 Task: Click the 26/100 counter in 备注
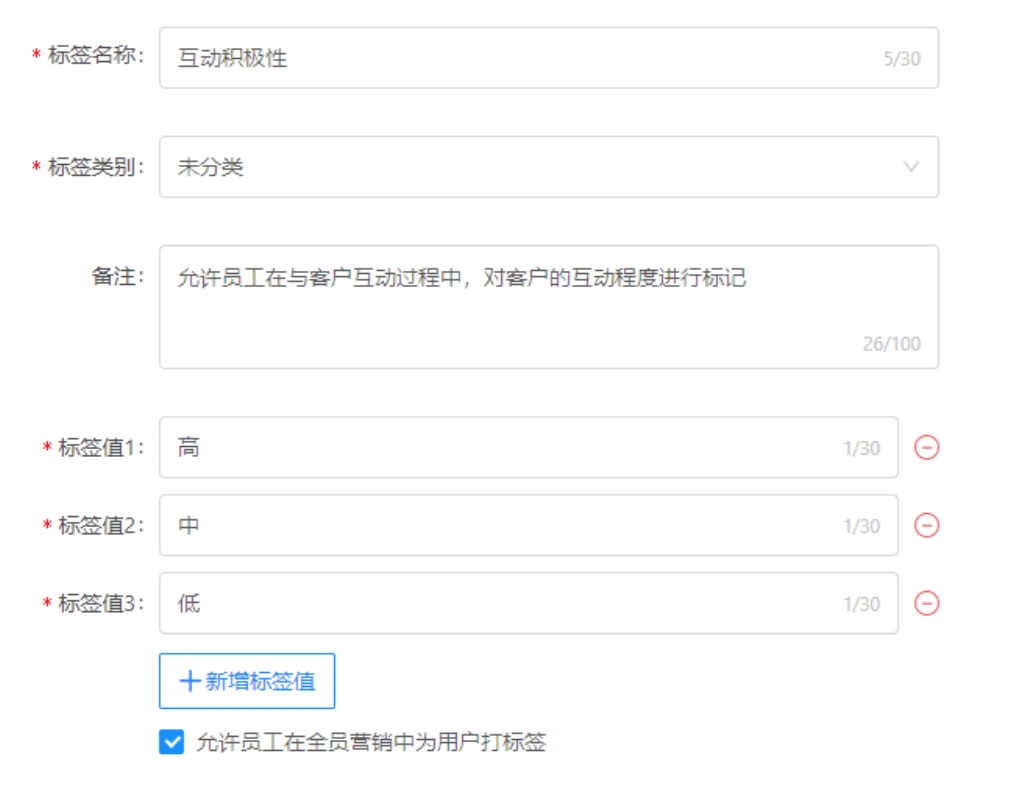pyautogui.click(x=892, y=344)
